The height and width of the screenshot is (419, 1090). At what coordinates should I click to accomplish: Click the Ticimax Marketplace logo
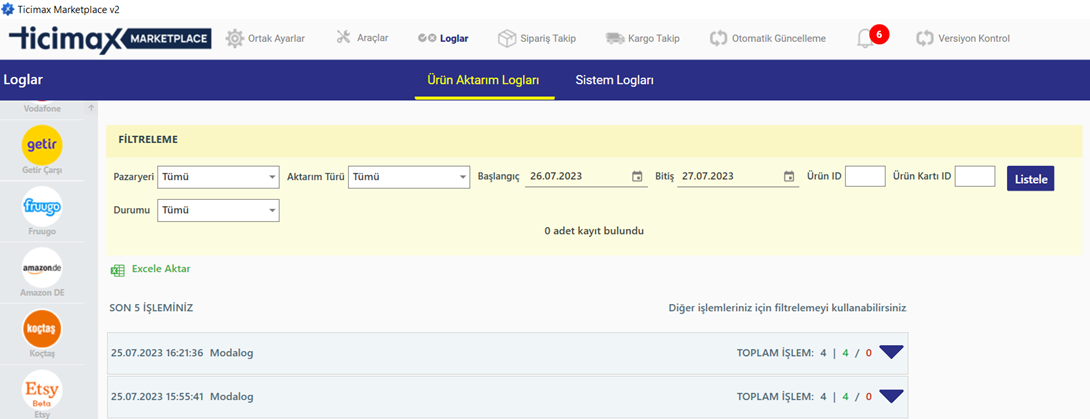pos(110,38)
